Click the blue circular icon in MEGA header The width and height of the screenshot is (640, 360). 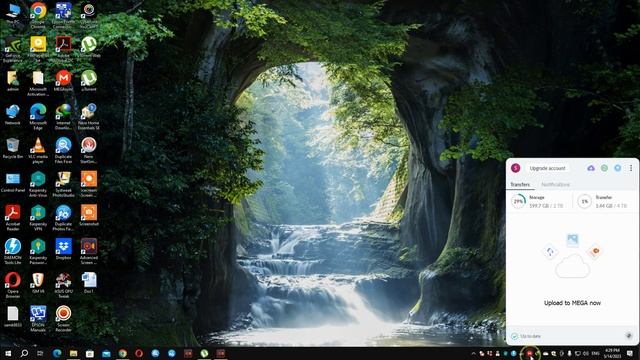618,168
